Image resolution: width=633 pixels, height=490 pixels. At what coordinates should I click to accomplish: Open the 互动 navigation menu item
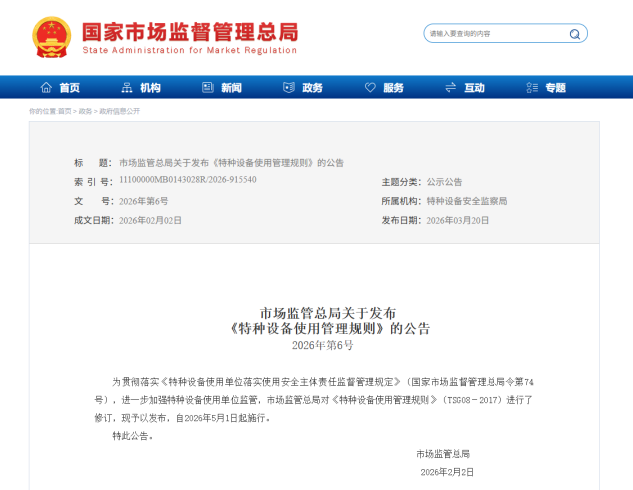tap(474, 88)
